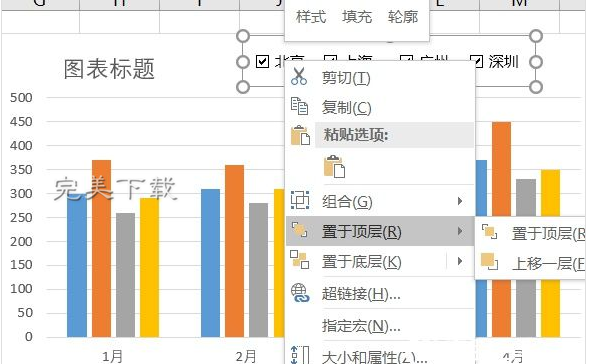Click the blue bar for 1月

(77, 265)
